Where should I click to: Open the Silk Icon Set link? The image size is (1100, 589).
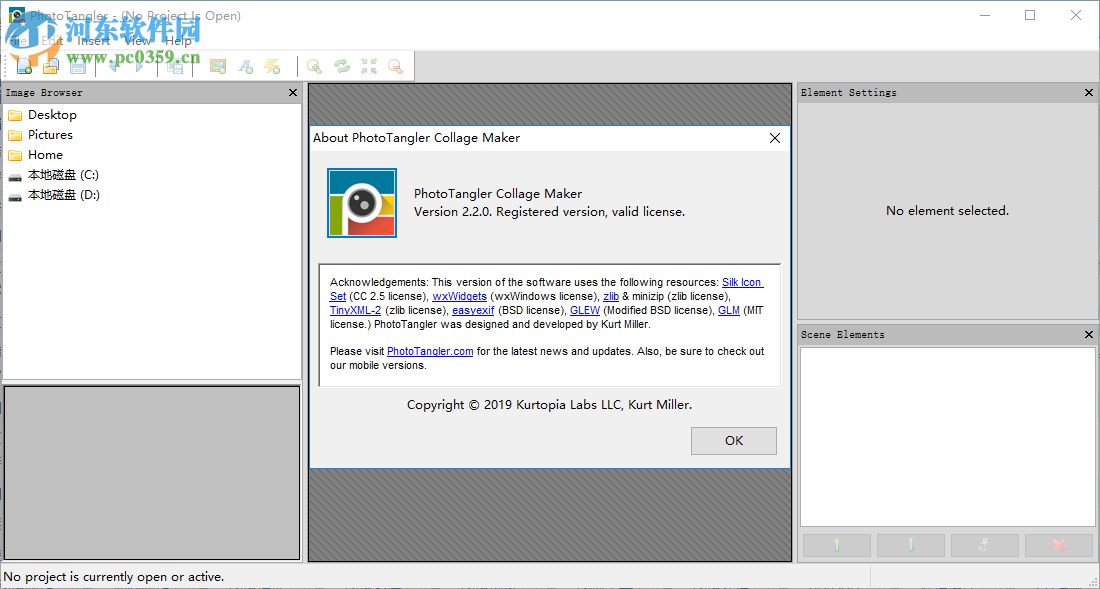tap(743, 281)
